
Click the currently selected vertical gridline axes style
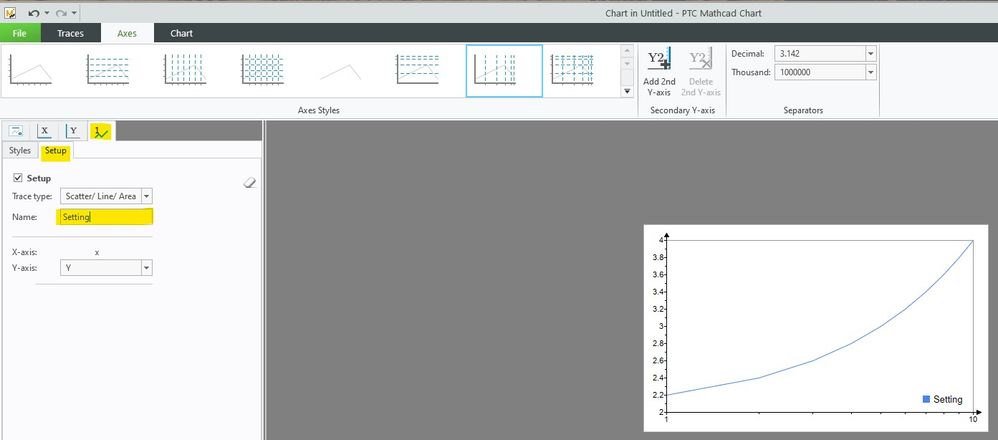tap(504, 71)
